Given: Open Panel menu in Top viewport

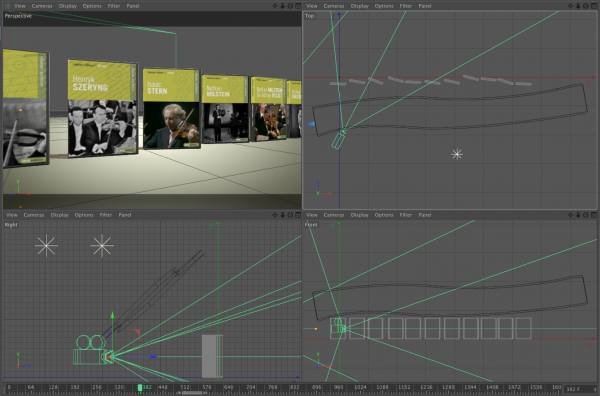Looking at the screenshot, I should (x=425, y=6).
